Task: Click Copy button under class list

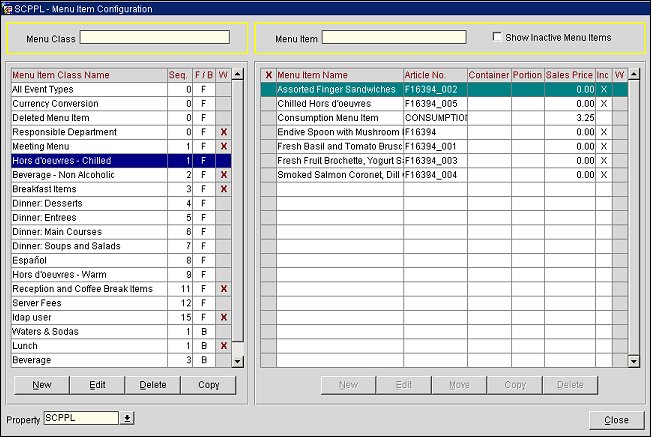Action: (208, 384)
